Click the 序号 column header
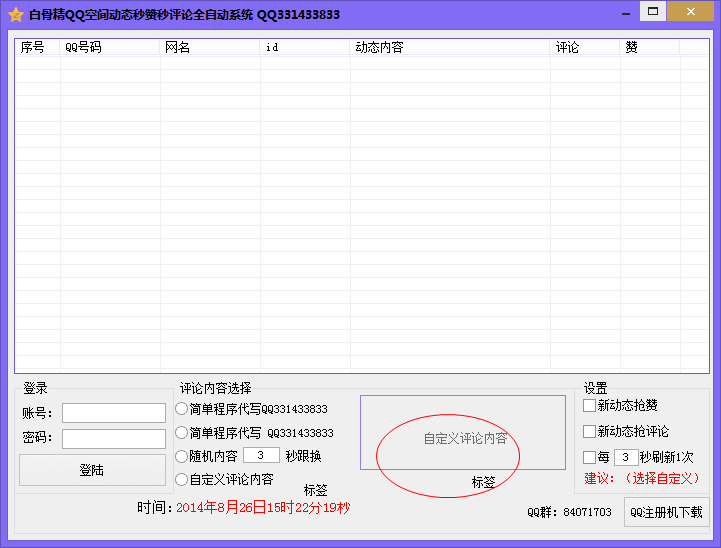Screen dimensions: 721x548 tap(37, 47)
